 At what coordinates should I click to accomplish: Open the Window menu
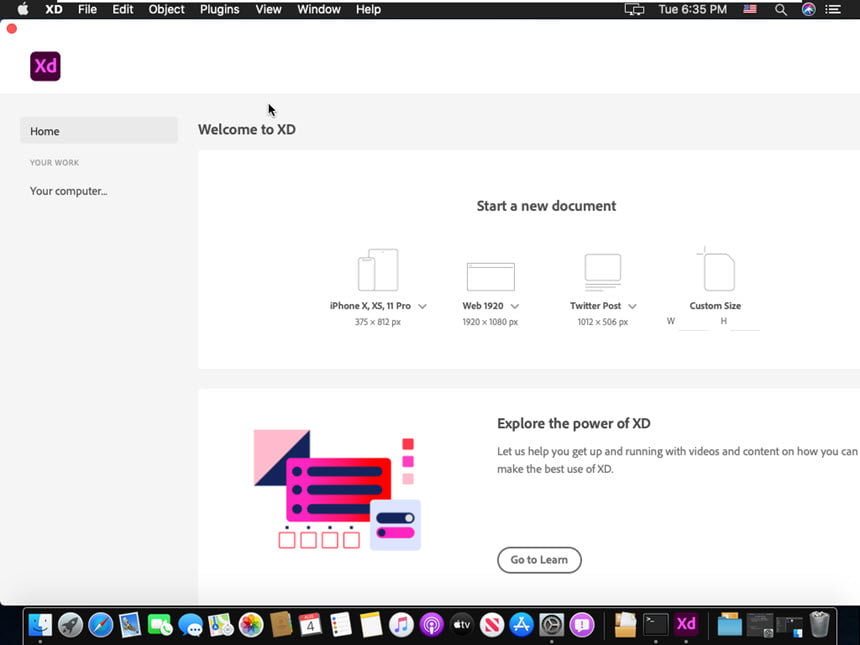(x=319, y=9)
